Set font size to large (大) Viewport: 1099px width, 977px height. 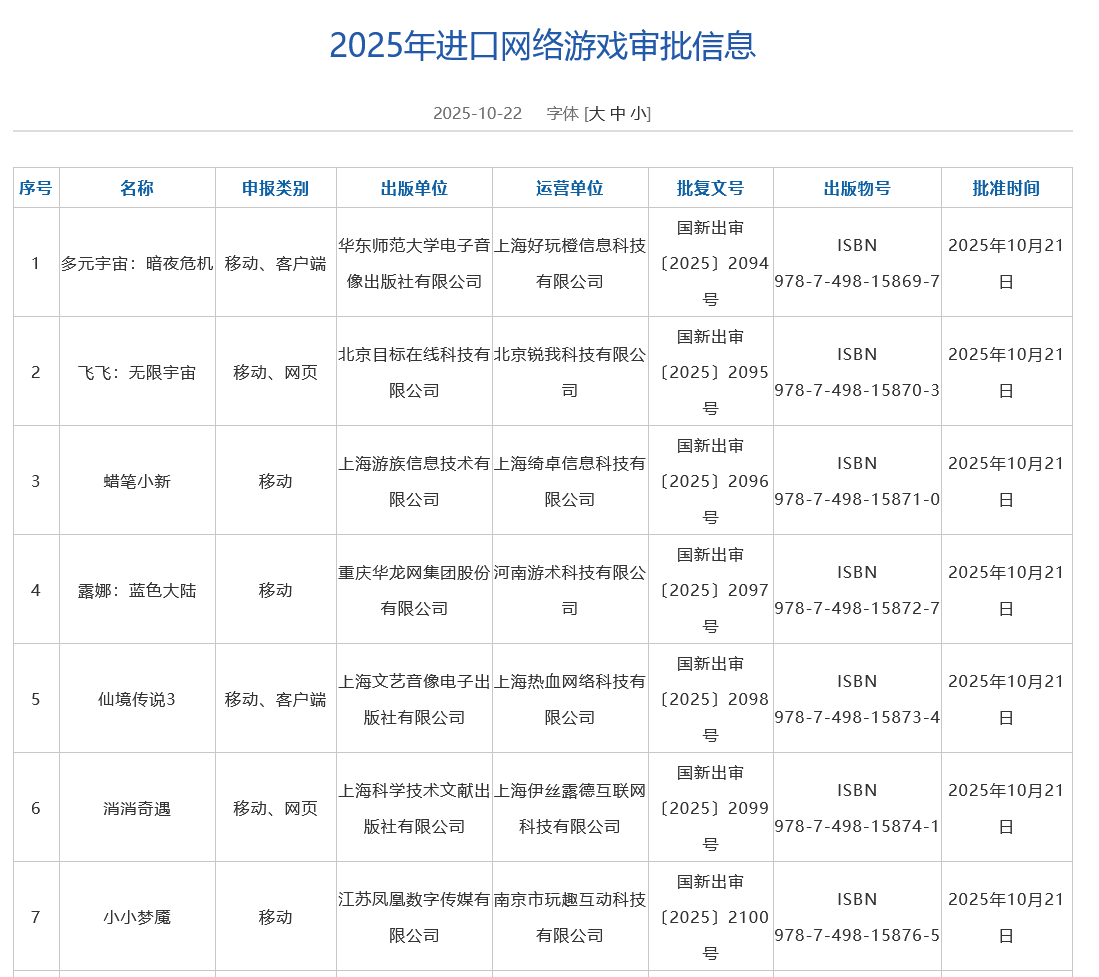(x=597, y=113)
